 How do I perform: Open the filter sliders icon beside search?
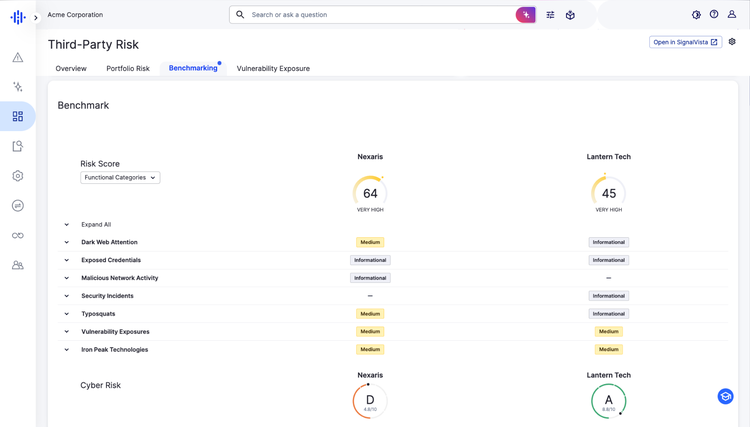(551, 15)
